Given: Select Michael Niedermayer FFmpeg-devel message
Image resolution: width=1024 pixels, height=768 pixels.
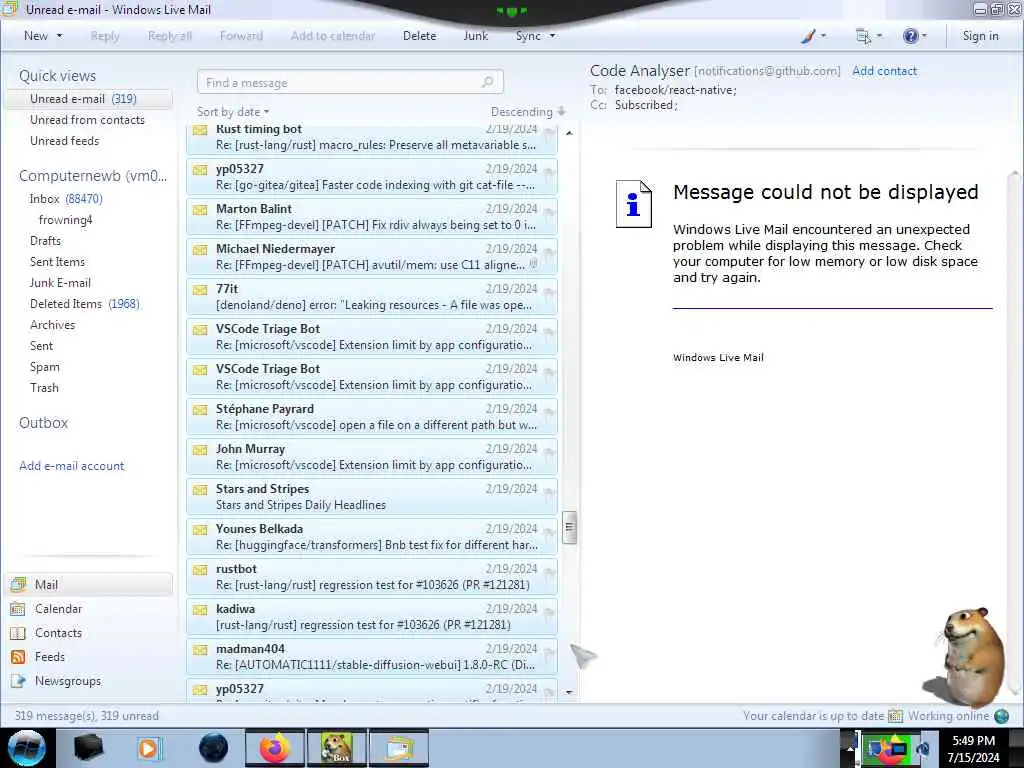Looking at the screenshot, I should pyautogui.click(x=372, y=257).
